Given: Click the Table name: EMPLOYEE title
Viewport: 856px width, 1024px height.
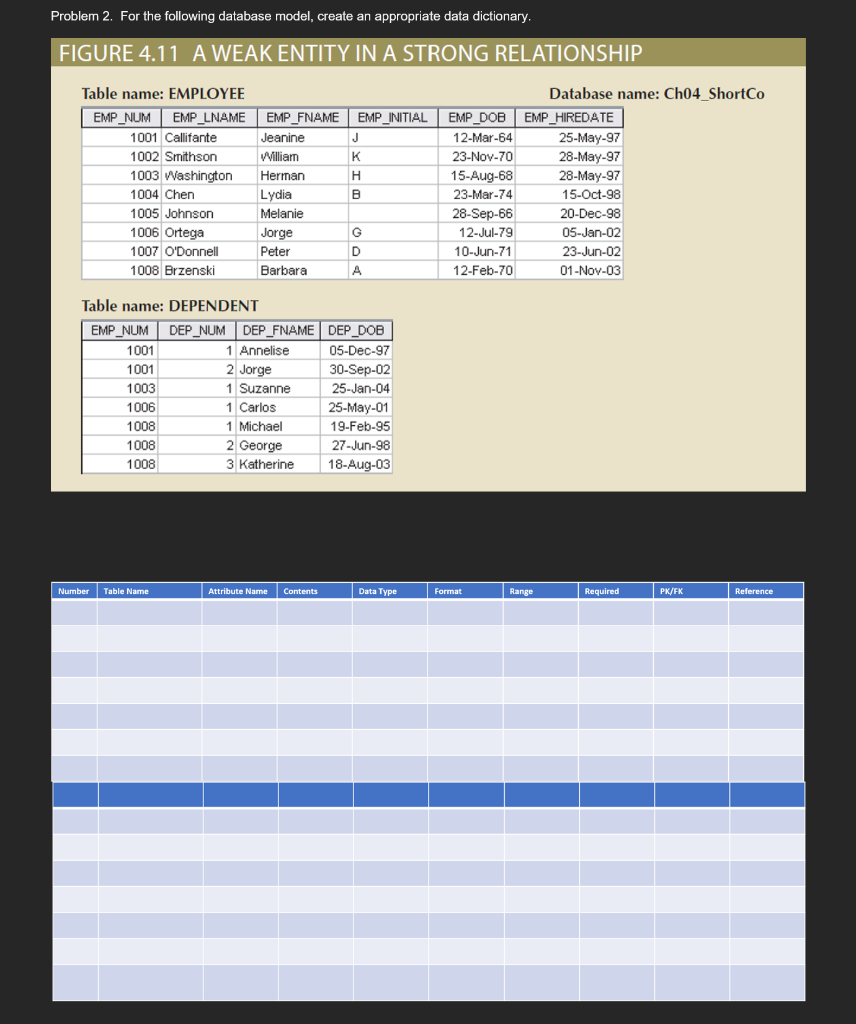Looking at the screenshot, I should tap(163, 93).
